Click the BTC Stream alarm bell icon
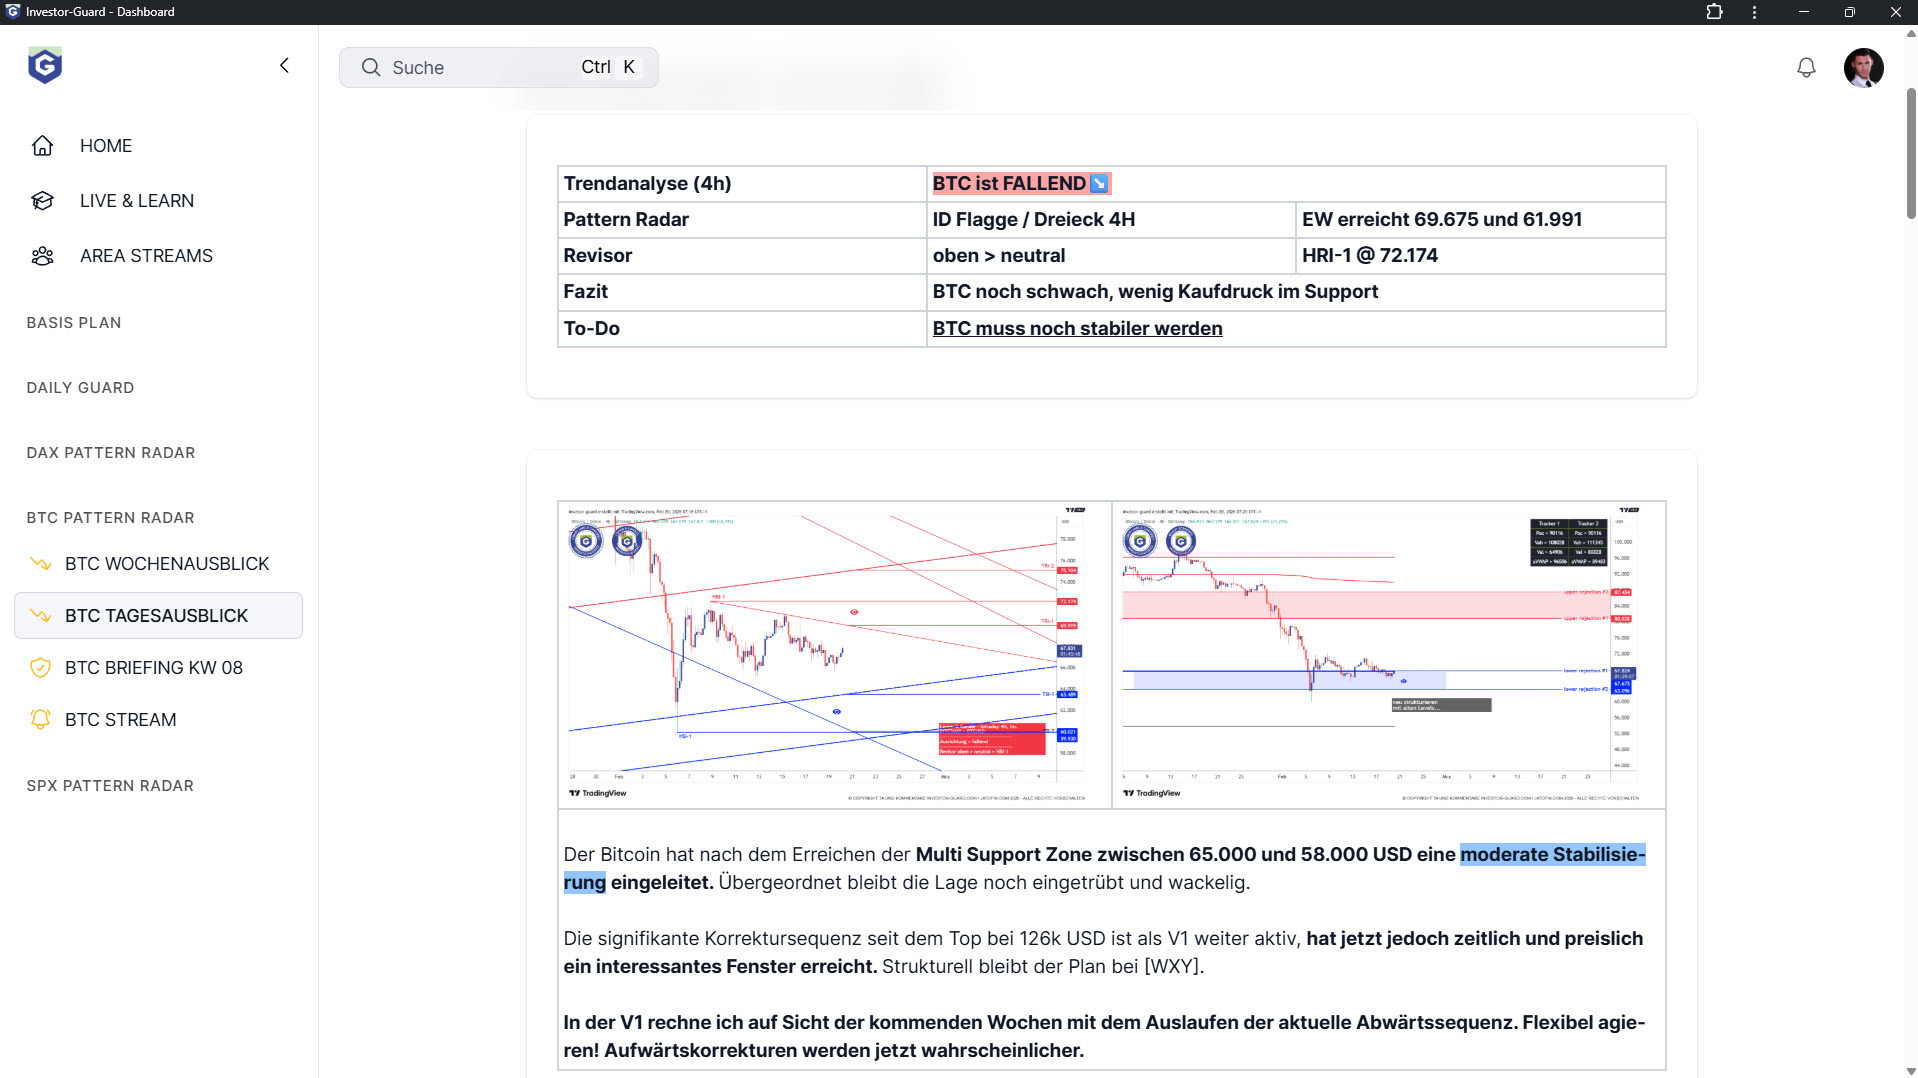Image resolution: width=1918 pixels, height=1078 pixels. pos(40,720)
